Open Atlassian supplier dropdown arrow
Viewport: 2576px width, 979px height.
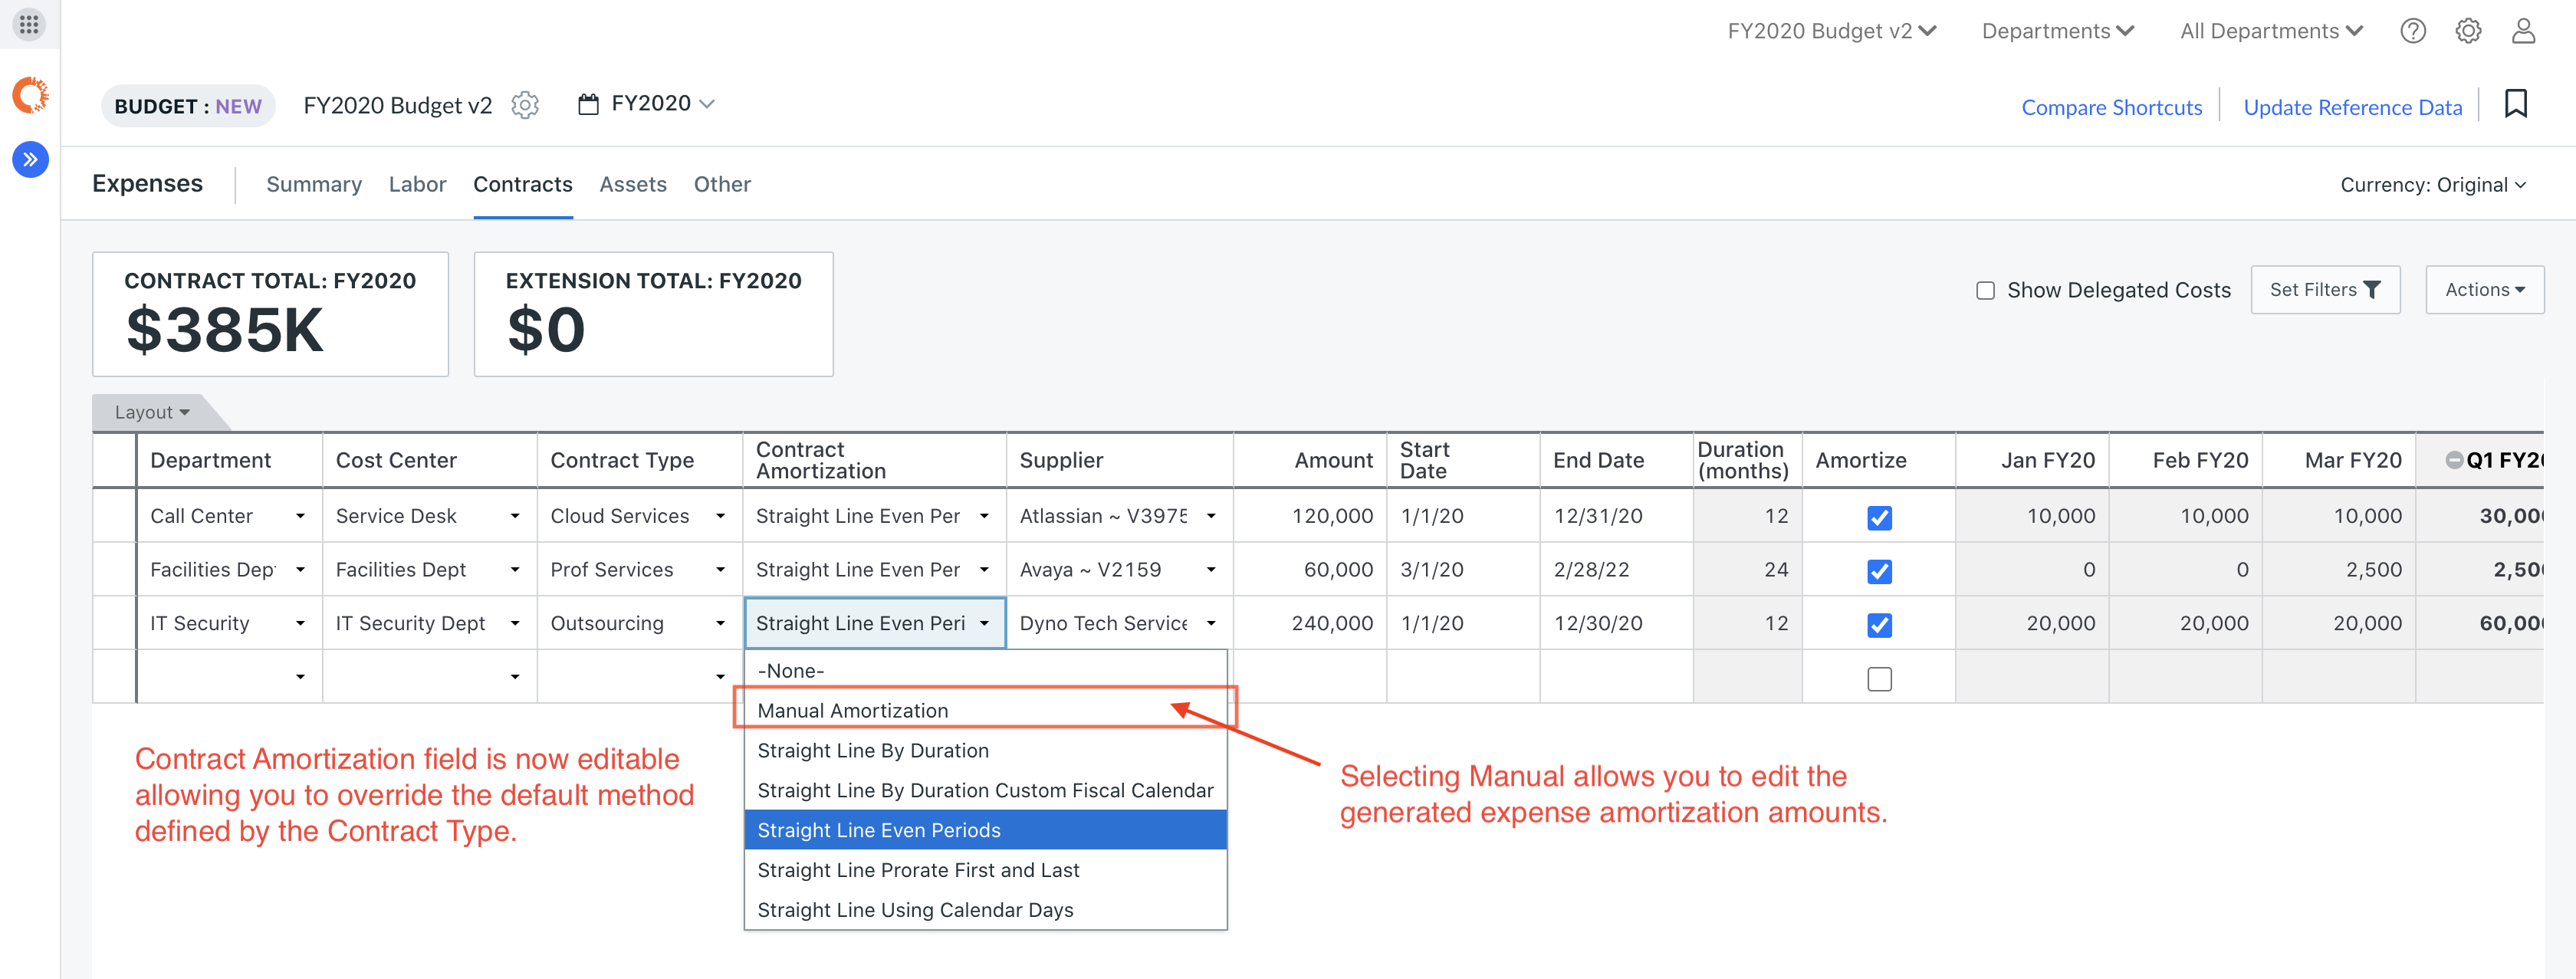[x=1211, y=516]
